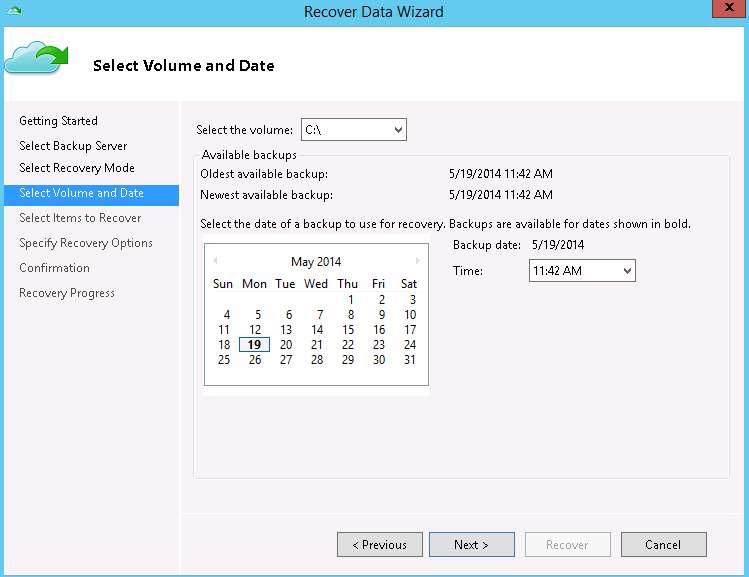Select May 7 in the calendar
This screenshot has height=577, width=749.
pos(320,315)
